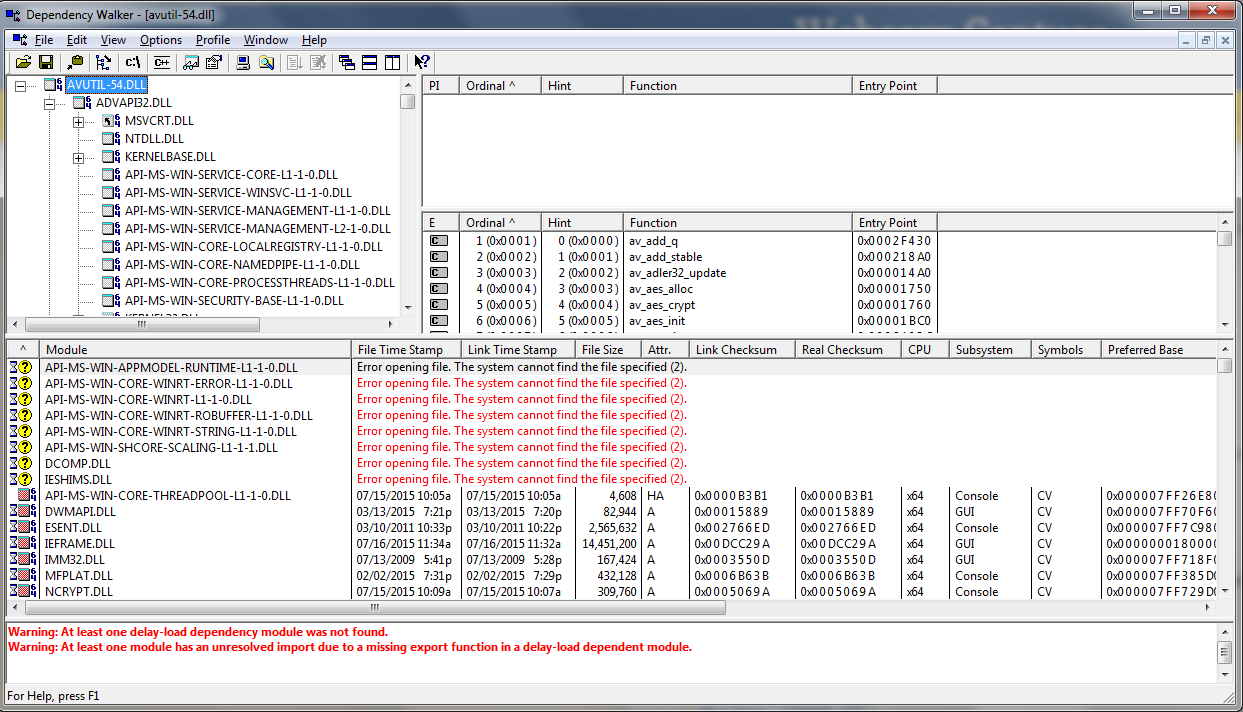
Task: Collapse the AVUTIL-54.DLL tree node
Action: (x=20, y=86)
